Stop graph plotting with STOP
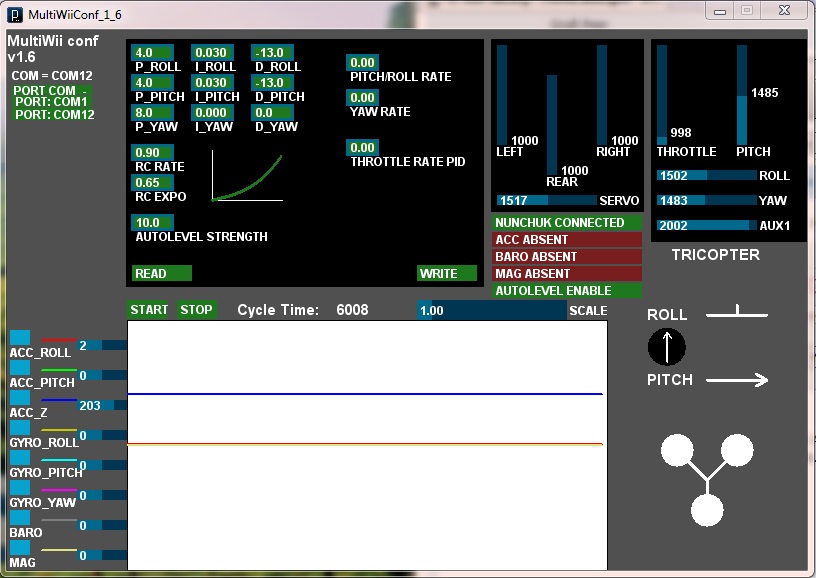Screen dimensions: 816x578 click(196, 310)
